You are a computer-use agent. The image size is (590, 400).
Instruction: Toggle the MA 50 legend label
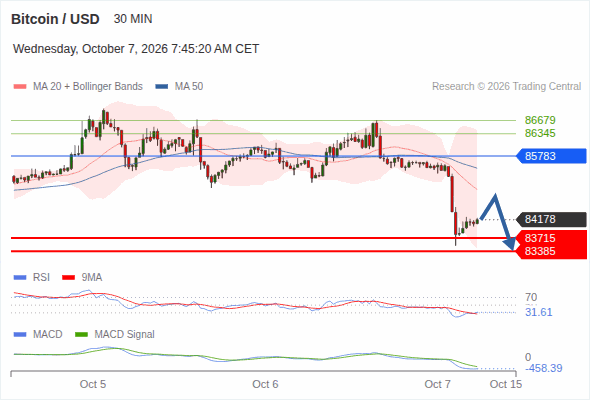point(189,87)
